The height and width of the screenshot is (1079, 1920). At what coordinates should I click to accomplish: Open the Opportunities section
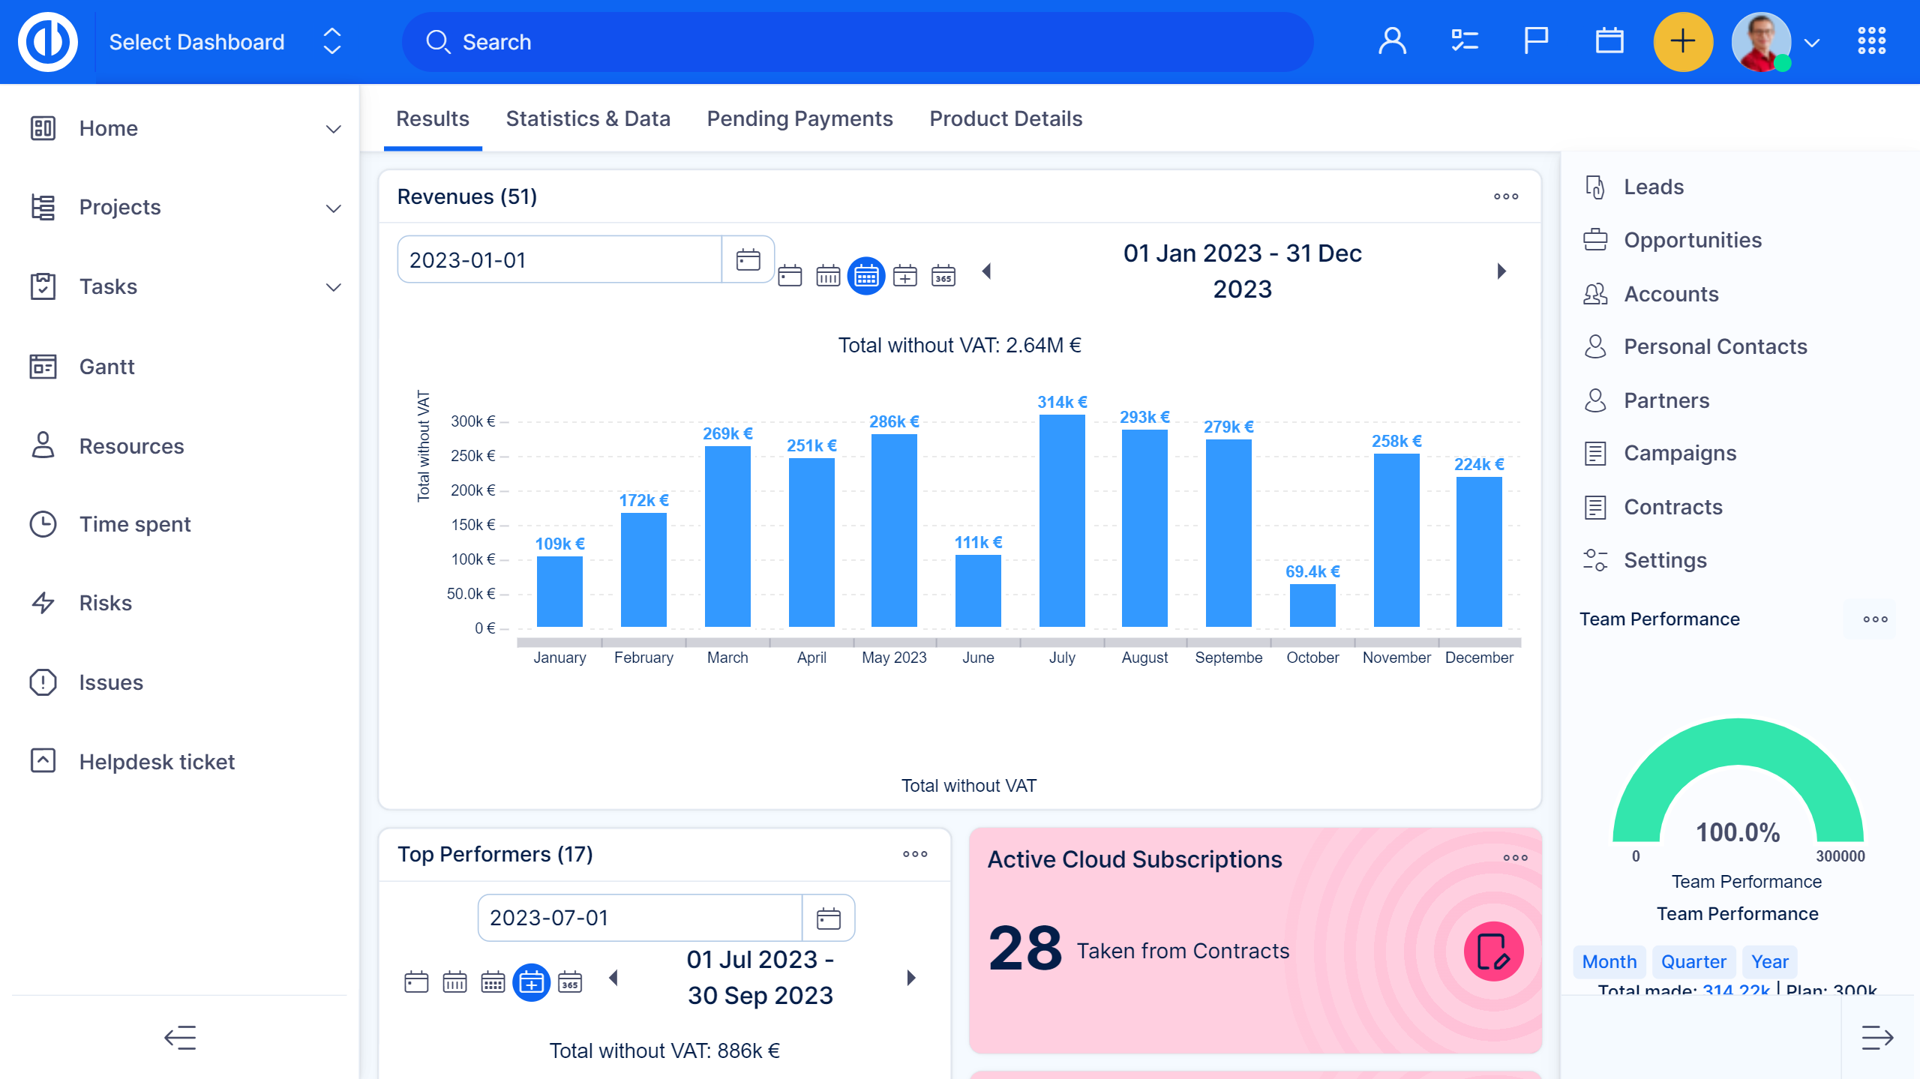[1692, 240]
